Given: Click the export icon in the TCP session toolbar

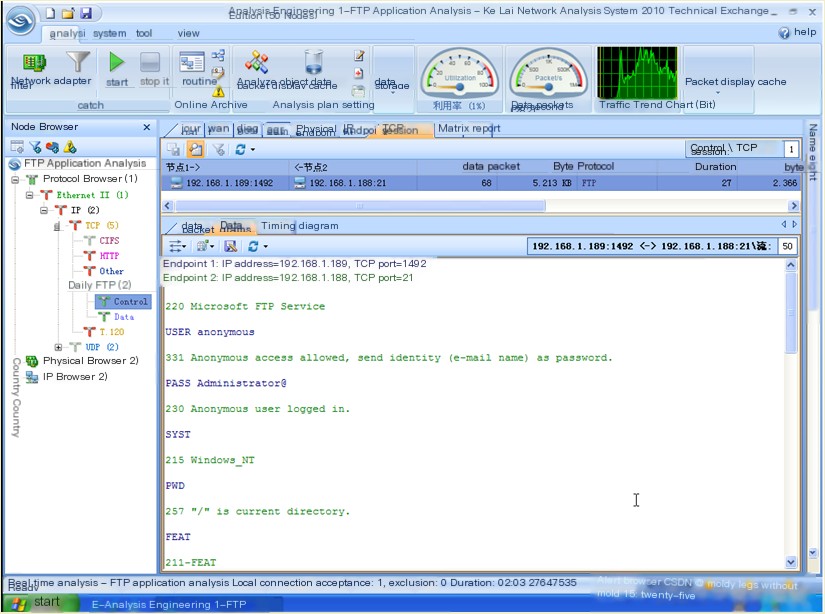Looking at the screenshot, I should tap(173, 149).
